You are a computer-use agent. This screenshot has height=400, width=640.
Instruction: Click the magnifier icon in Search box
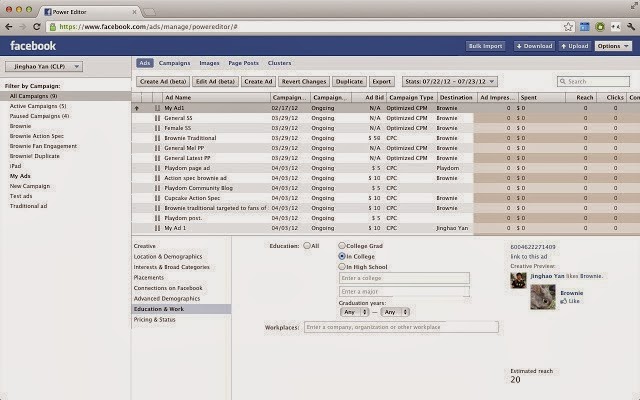(x=563, y=82)
